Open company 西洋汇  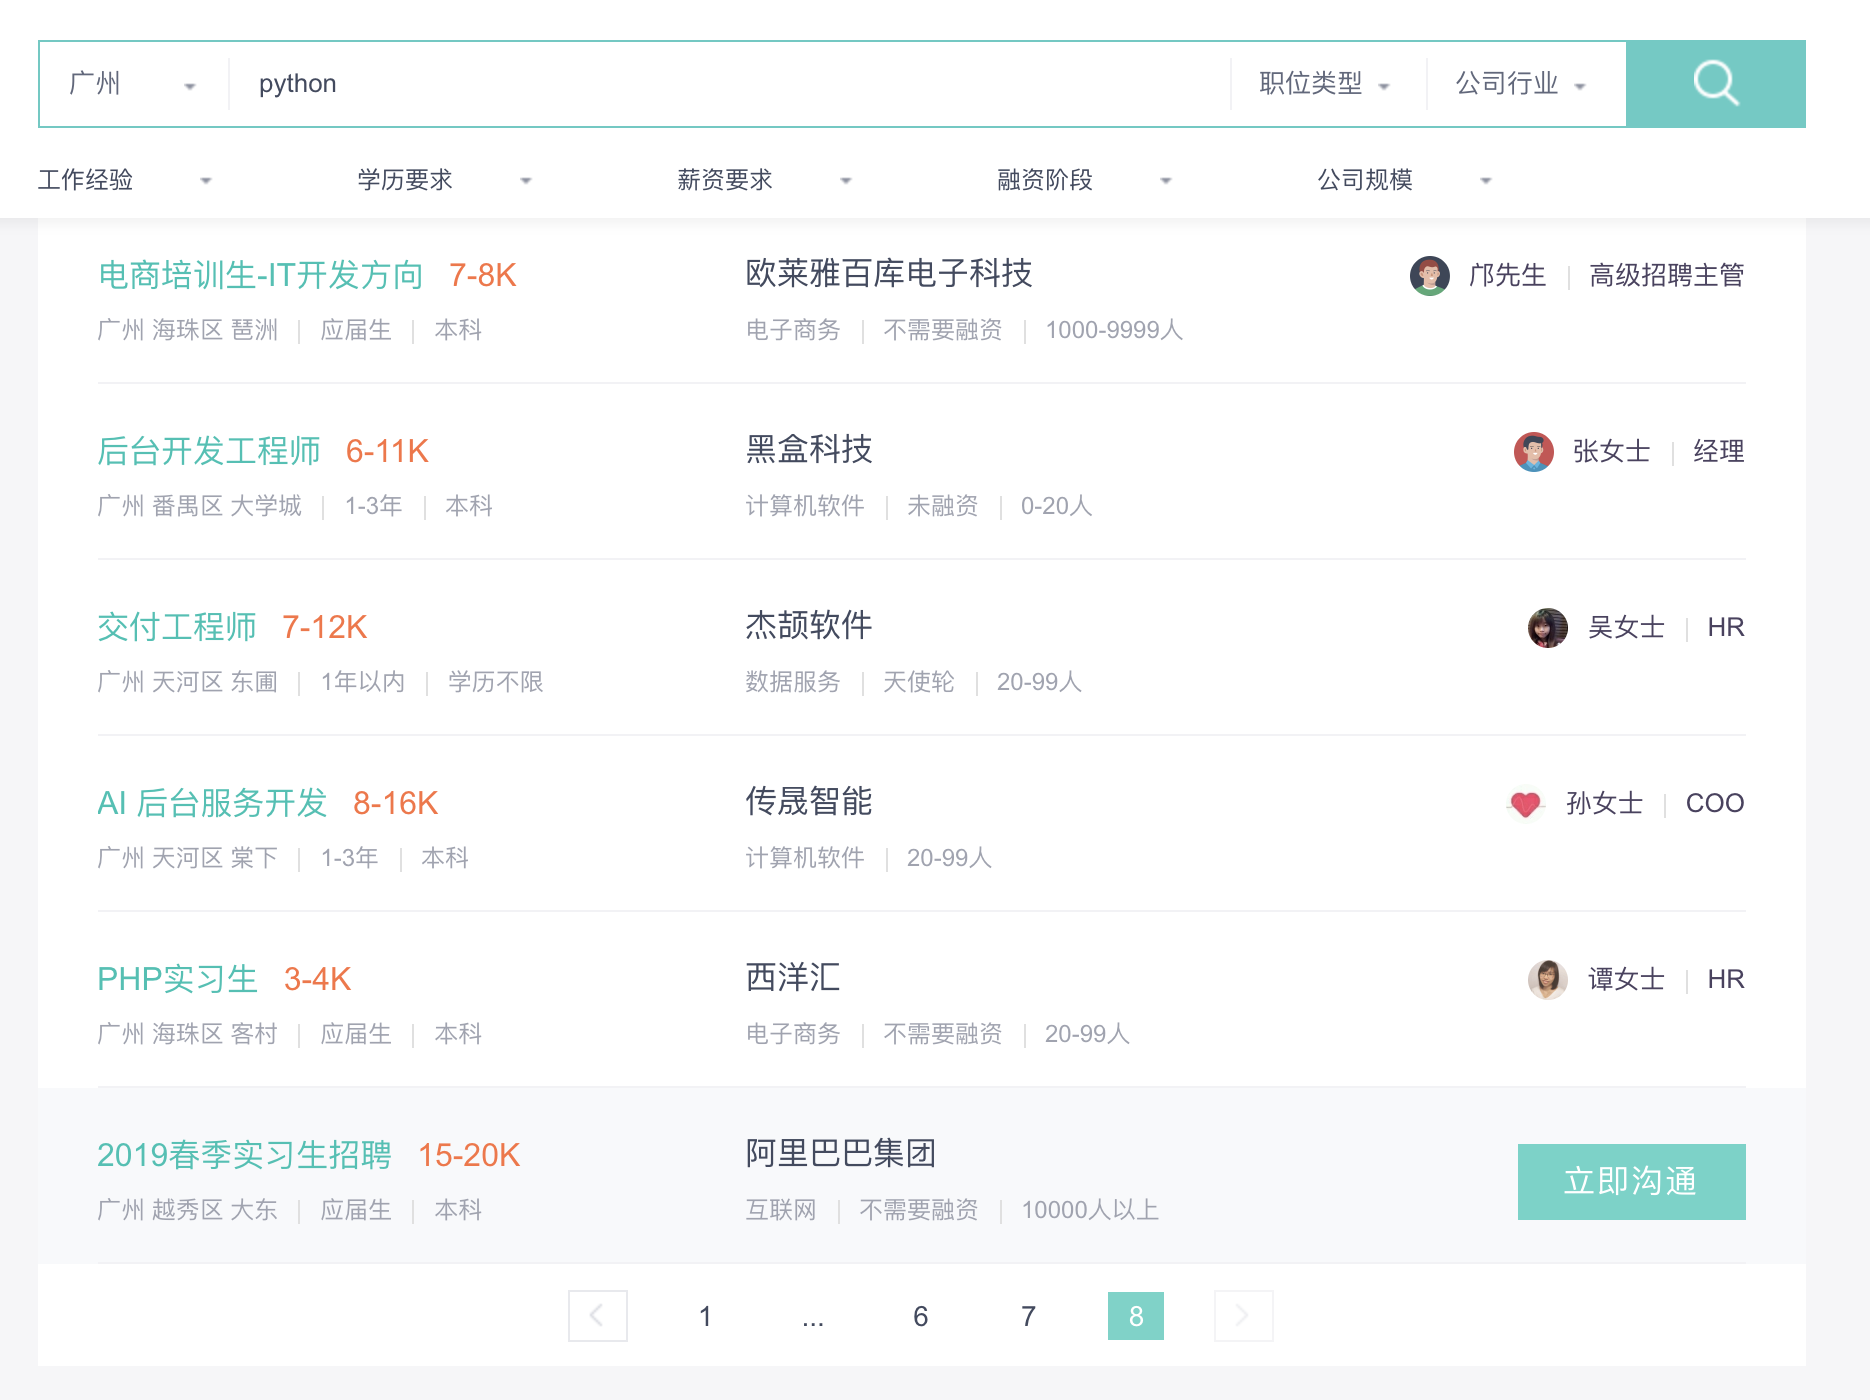click(x=793, y=977)
